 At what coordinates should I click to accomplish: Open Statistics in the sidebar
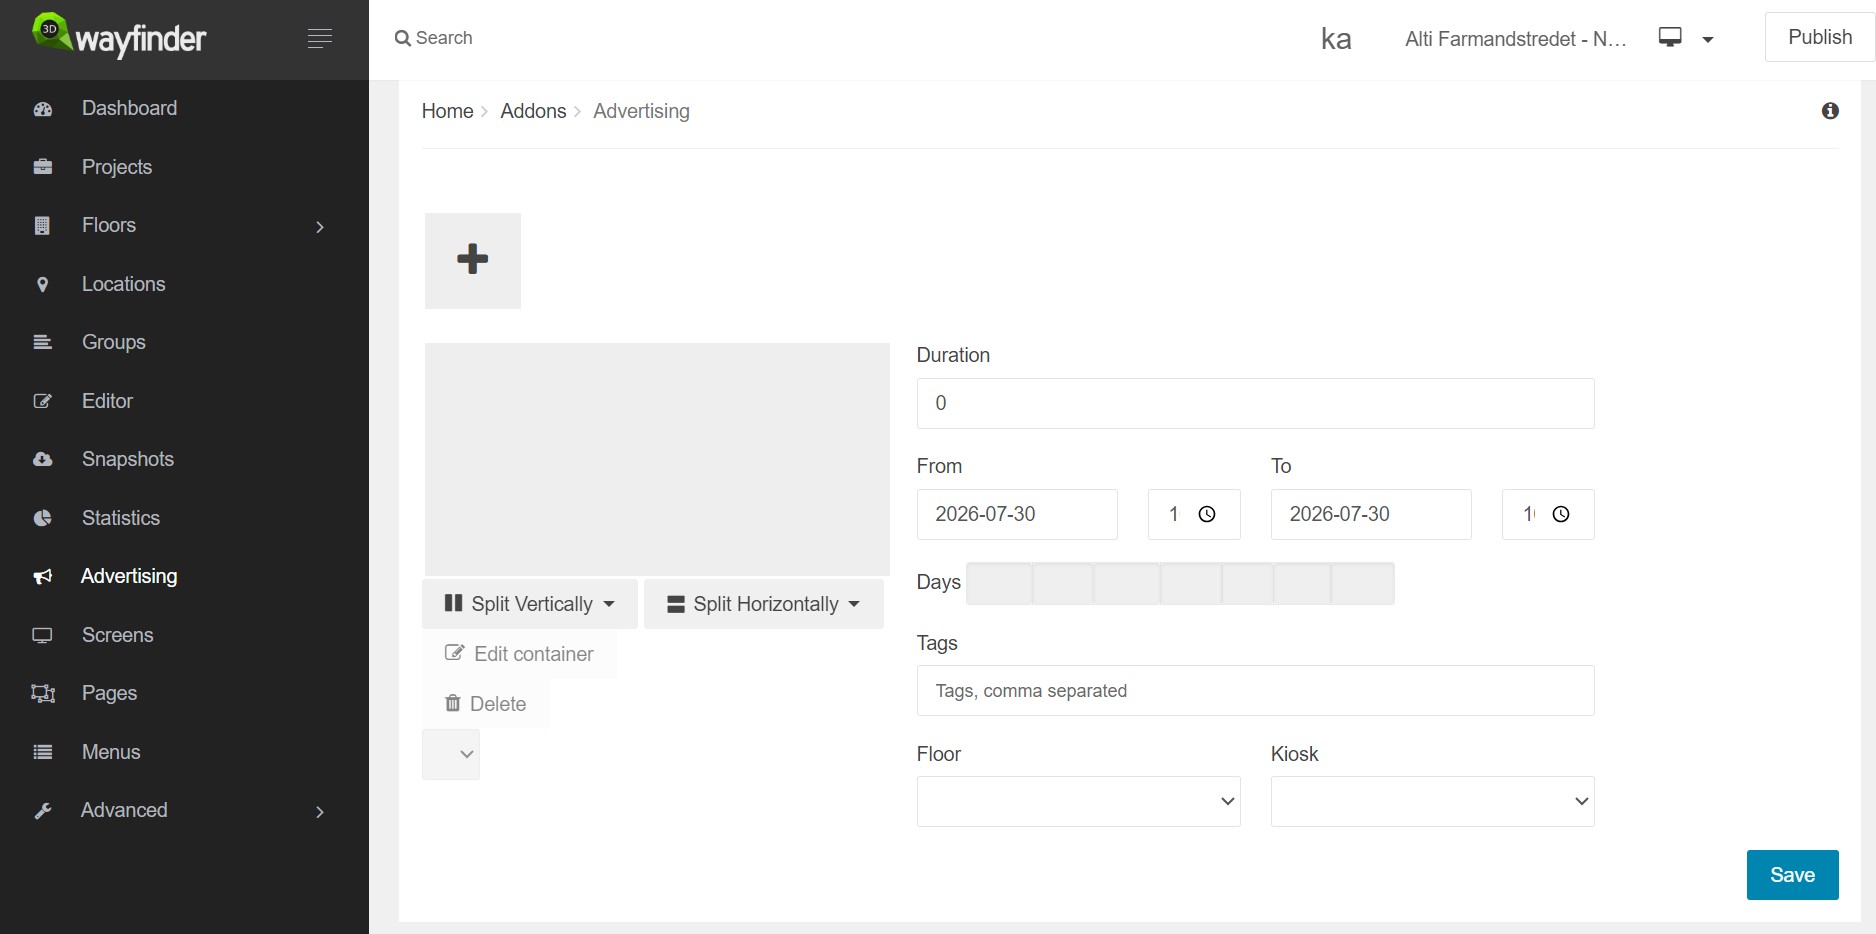pyautogui.click(x=121, y=518)
